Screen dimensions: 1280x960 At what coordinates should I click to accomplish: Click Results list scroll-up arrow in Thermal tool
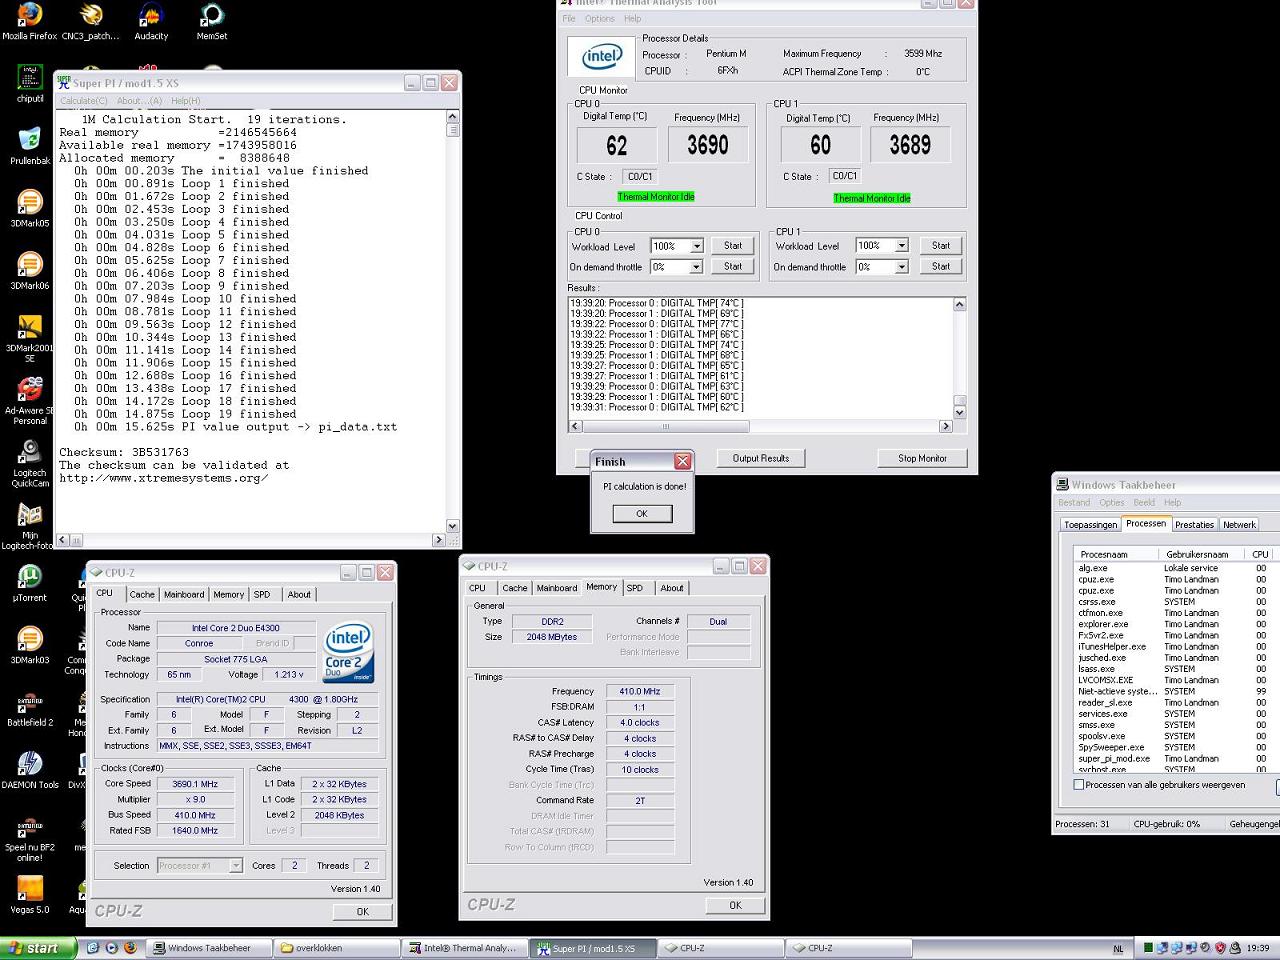[960, 304]
